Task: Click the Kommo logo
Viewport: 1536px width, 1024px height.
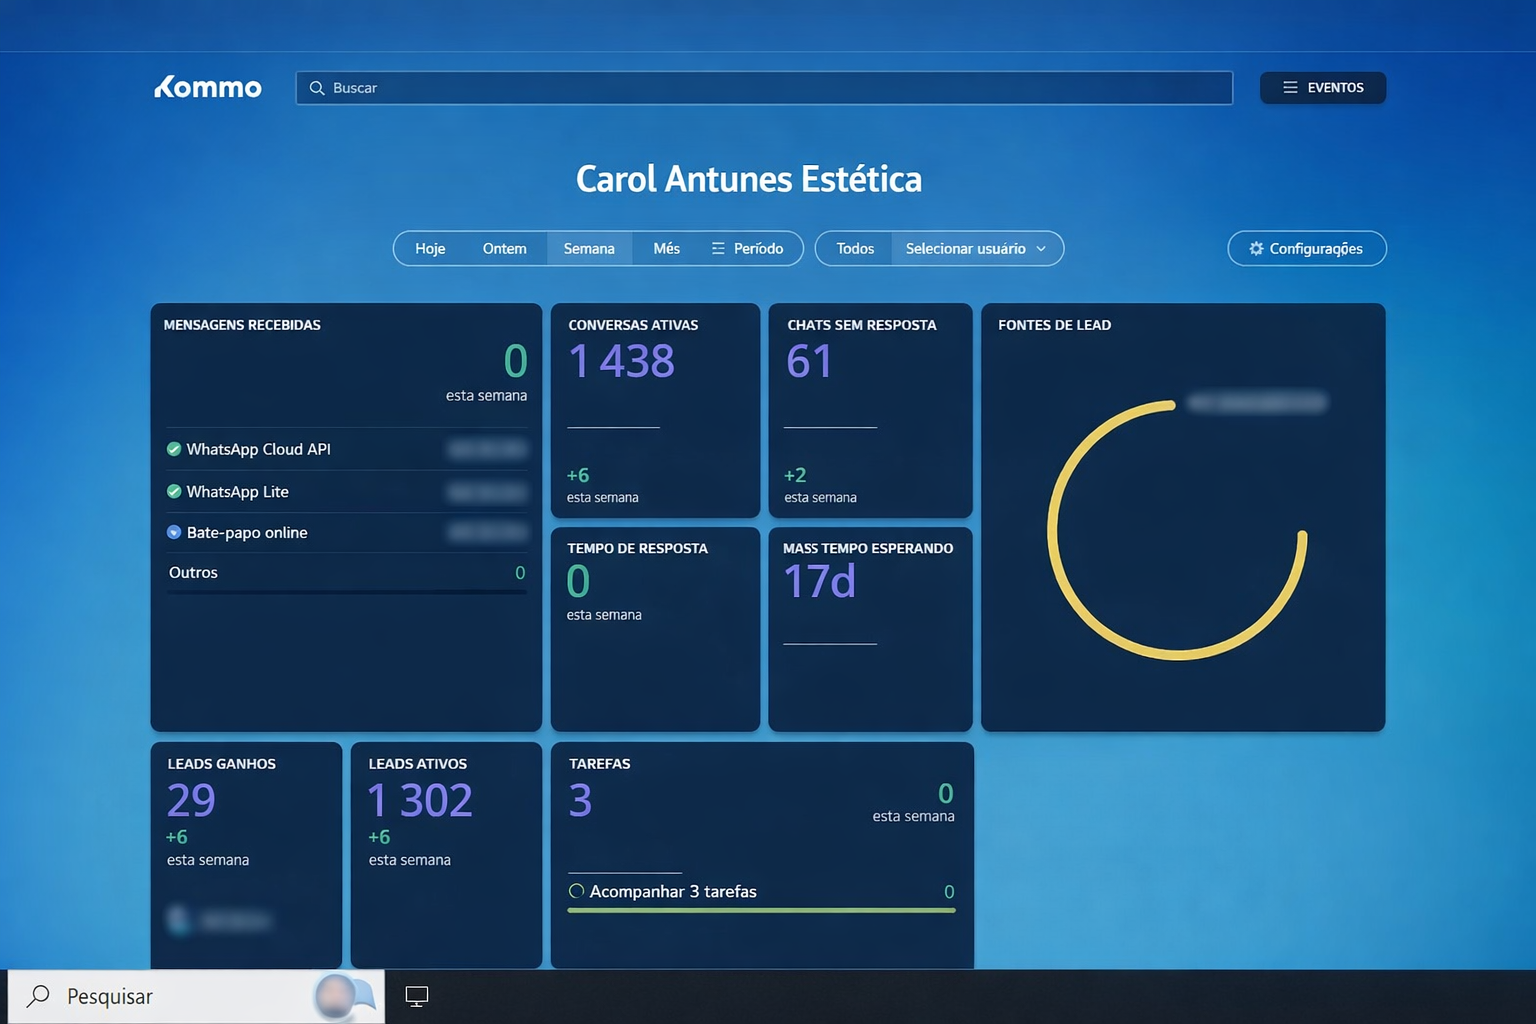Action: [x=207, y=87]
